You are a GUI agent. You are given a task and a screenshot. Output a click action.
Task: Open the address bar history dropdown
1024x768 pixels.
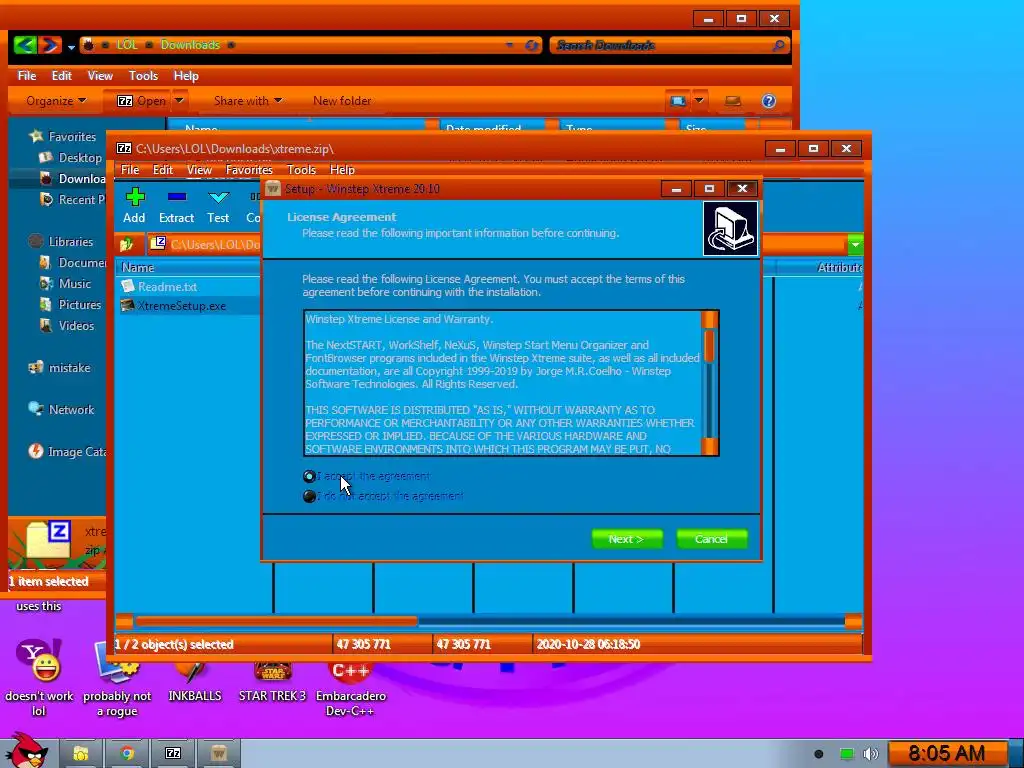coord(509,45)
